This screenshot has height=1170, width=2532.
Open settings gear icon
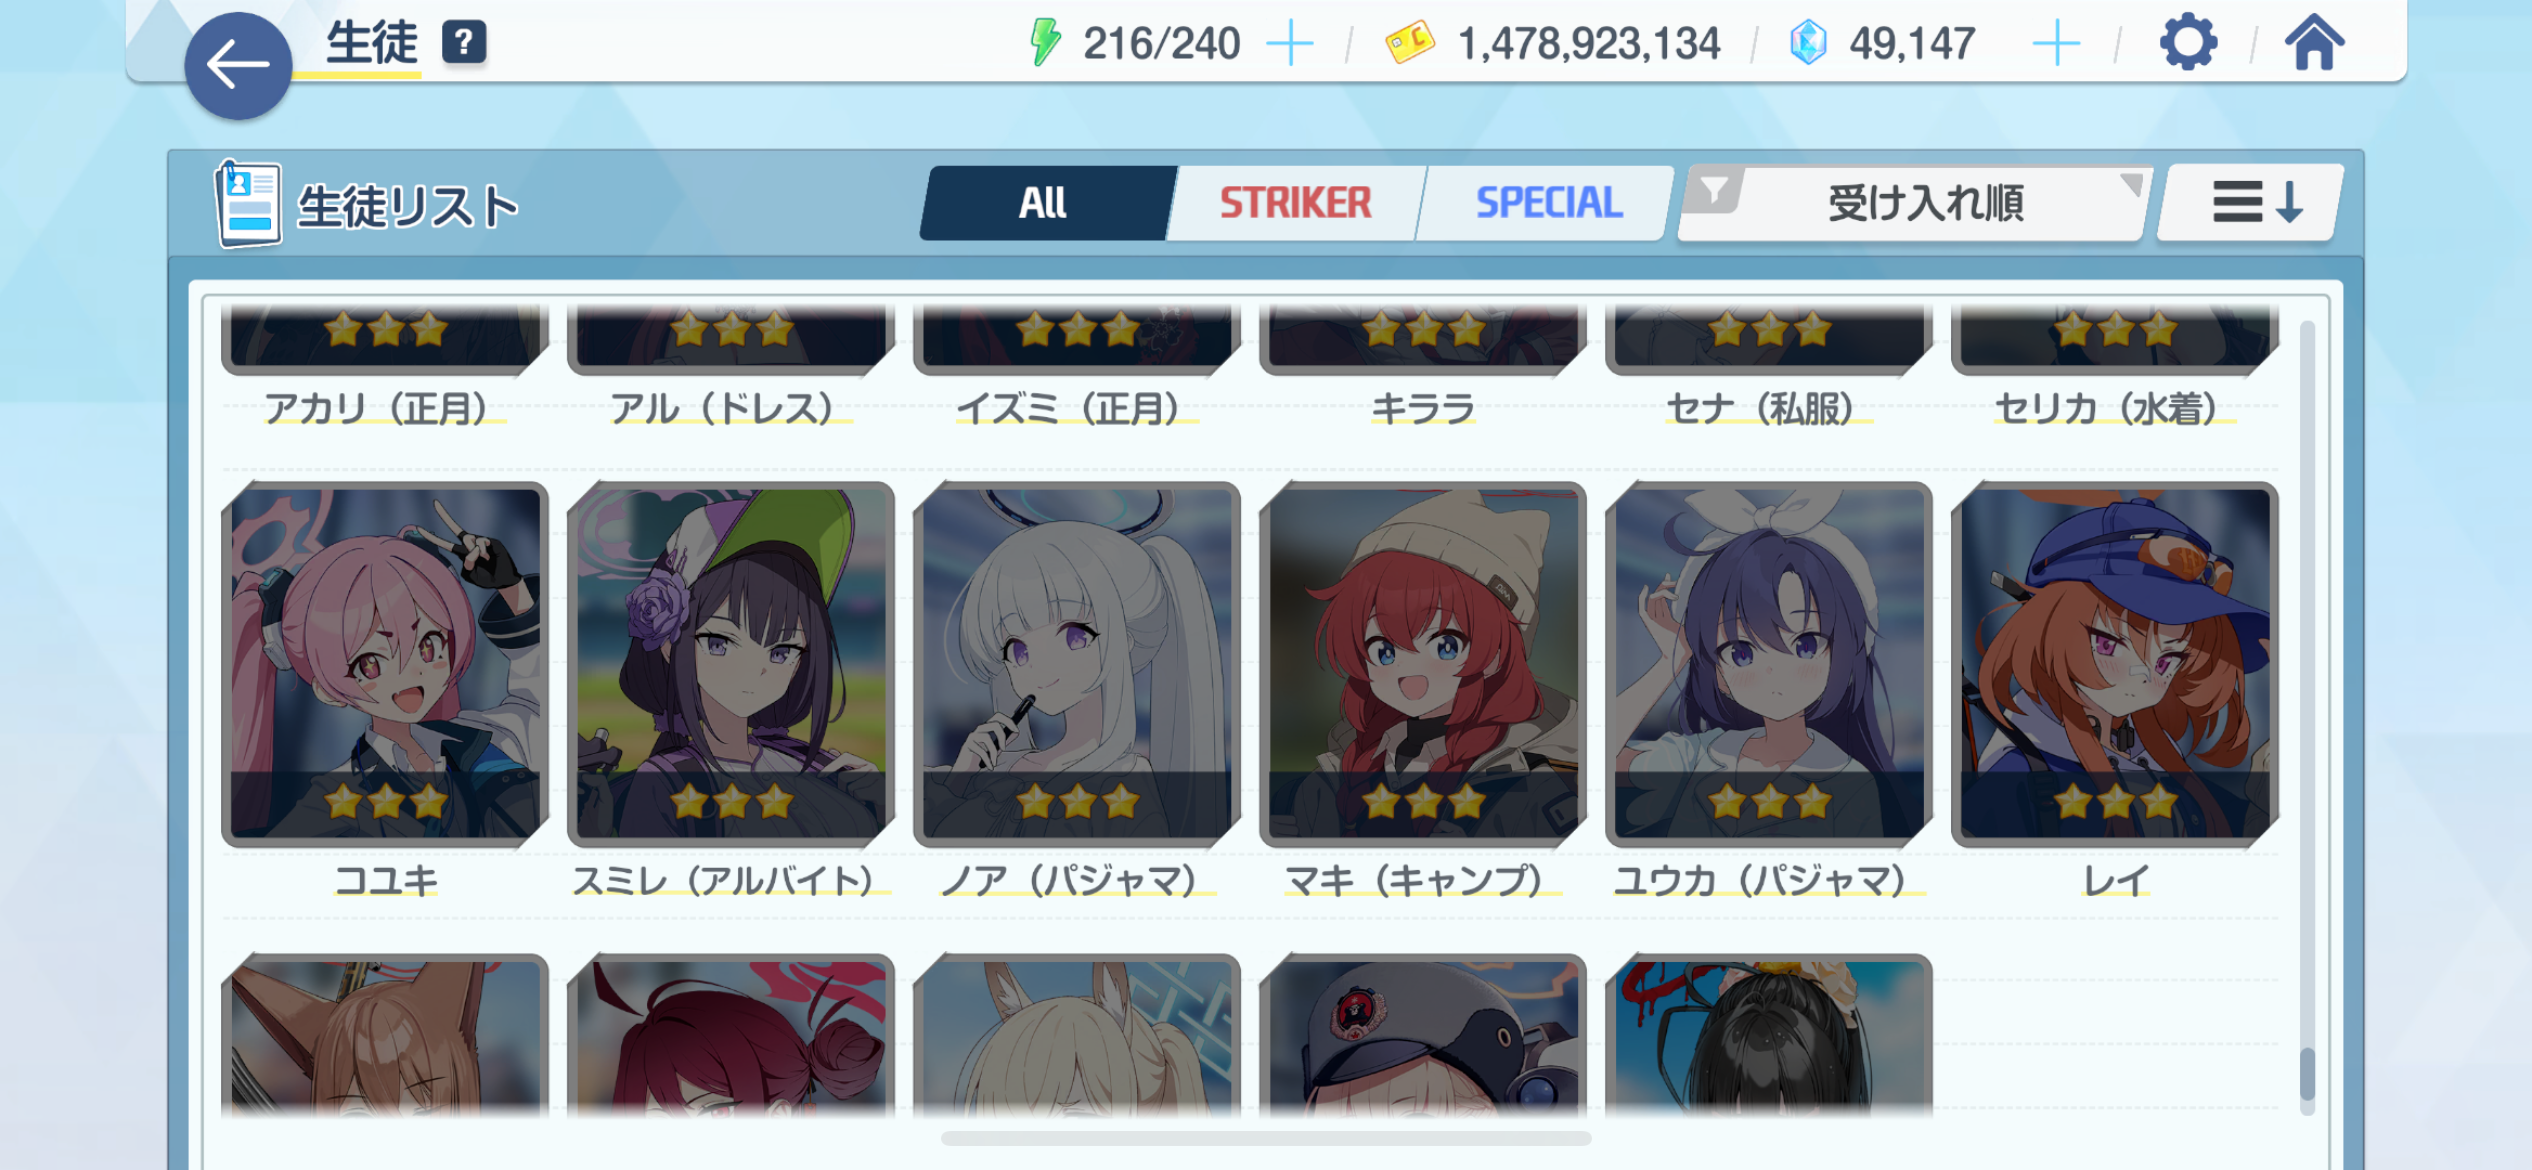(x=2188, y=43)
